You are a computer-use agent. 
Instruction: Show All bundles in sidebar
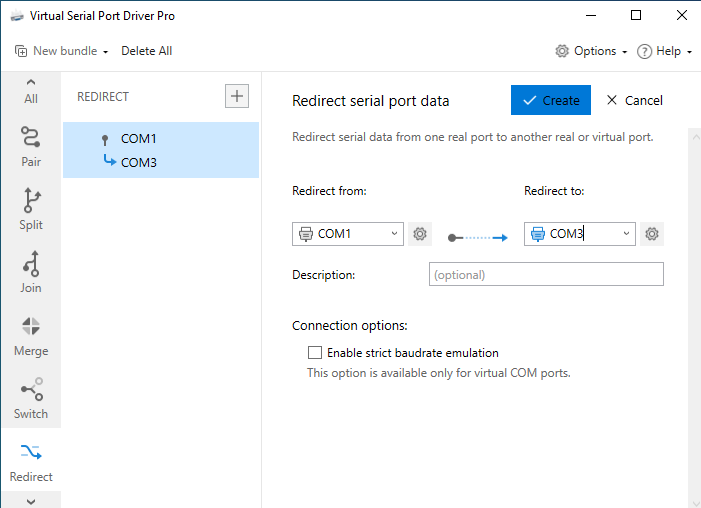point(31,91)
